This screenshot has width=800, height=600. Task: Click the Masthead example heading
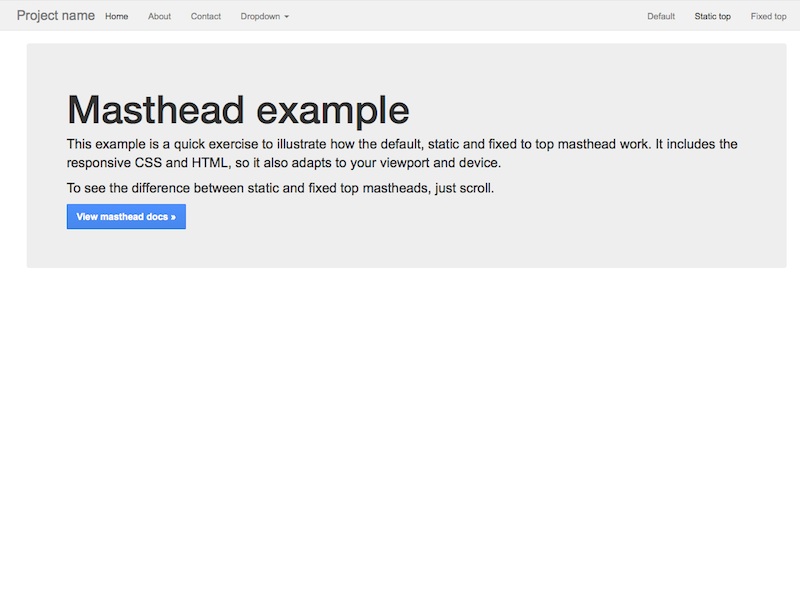(x=238, y=110)
